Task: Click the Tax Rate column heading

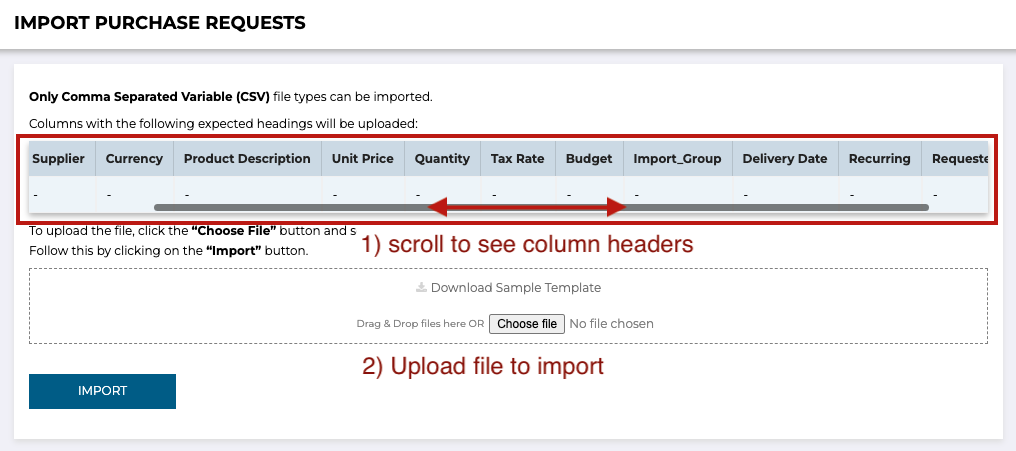Action: [518, 159]
